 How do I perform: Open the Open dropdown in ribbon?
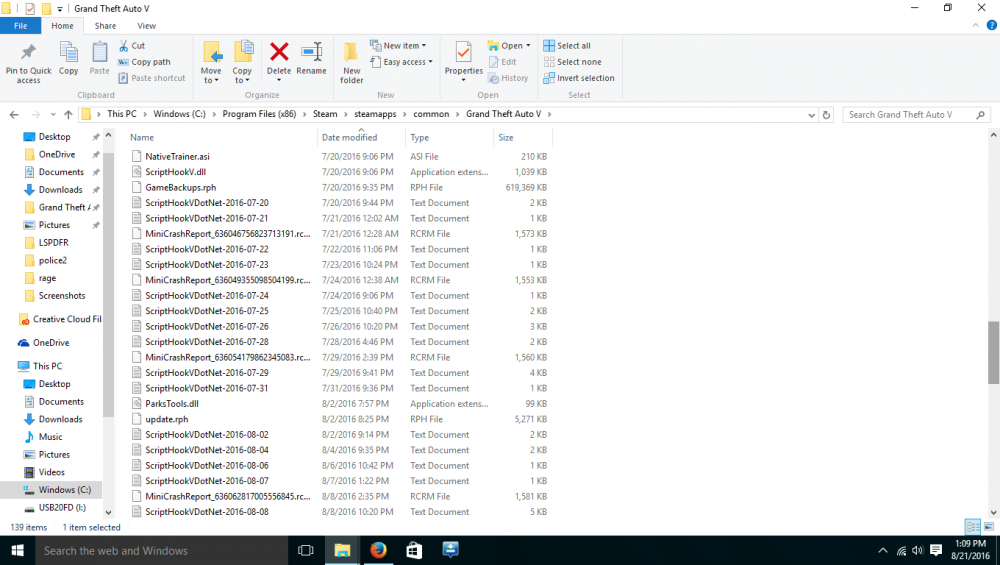click(509, 45)
